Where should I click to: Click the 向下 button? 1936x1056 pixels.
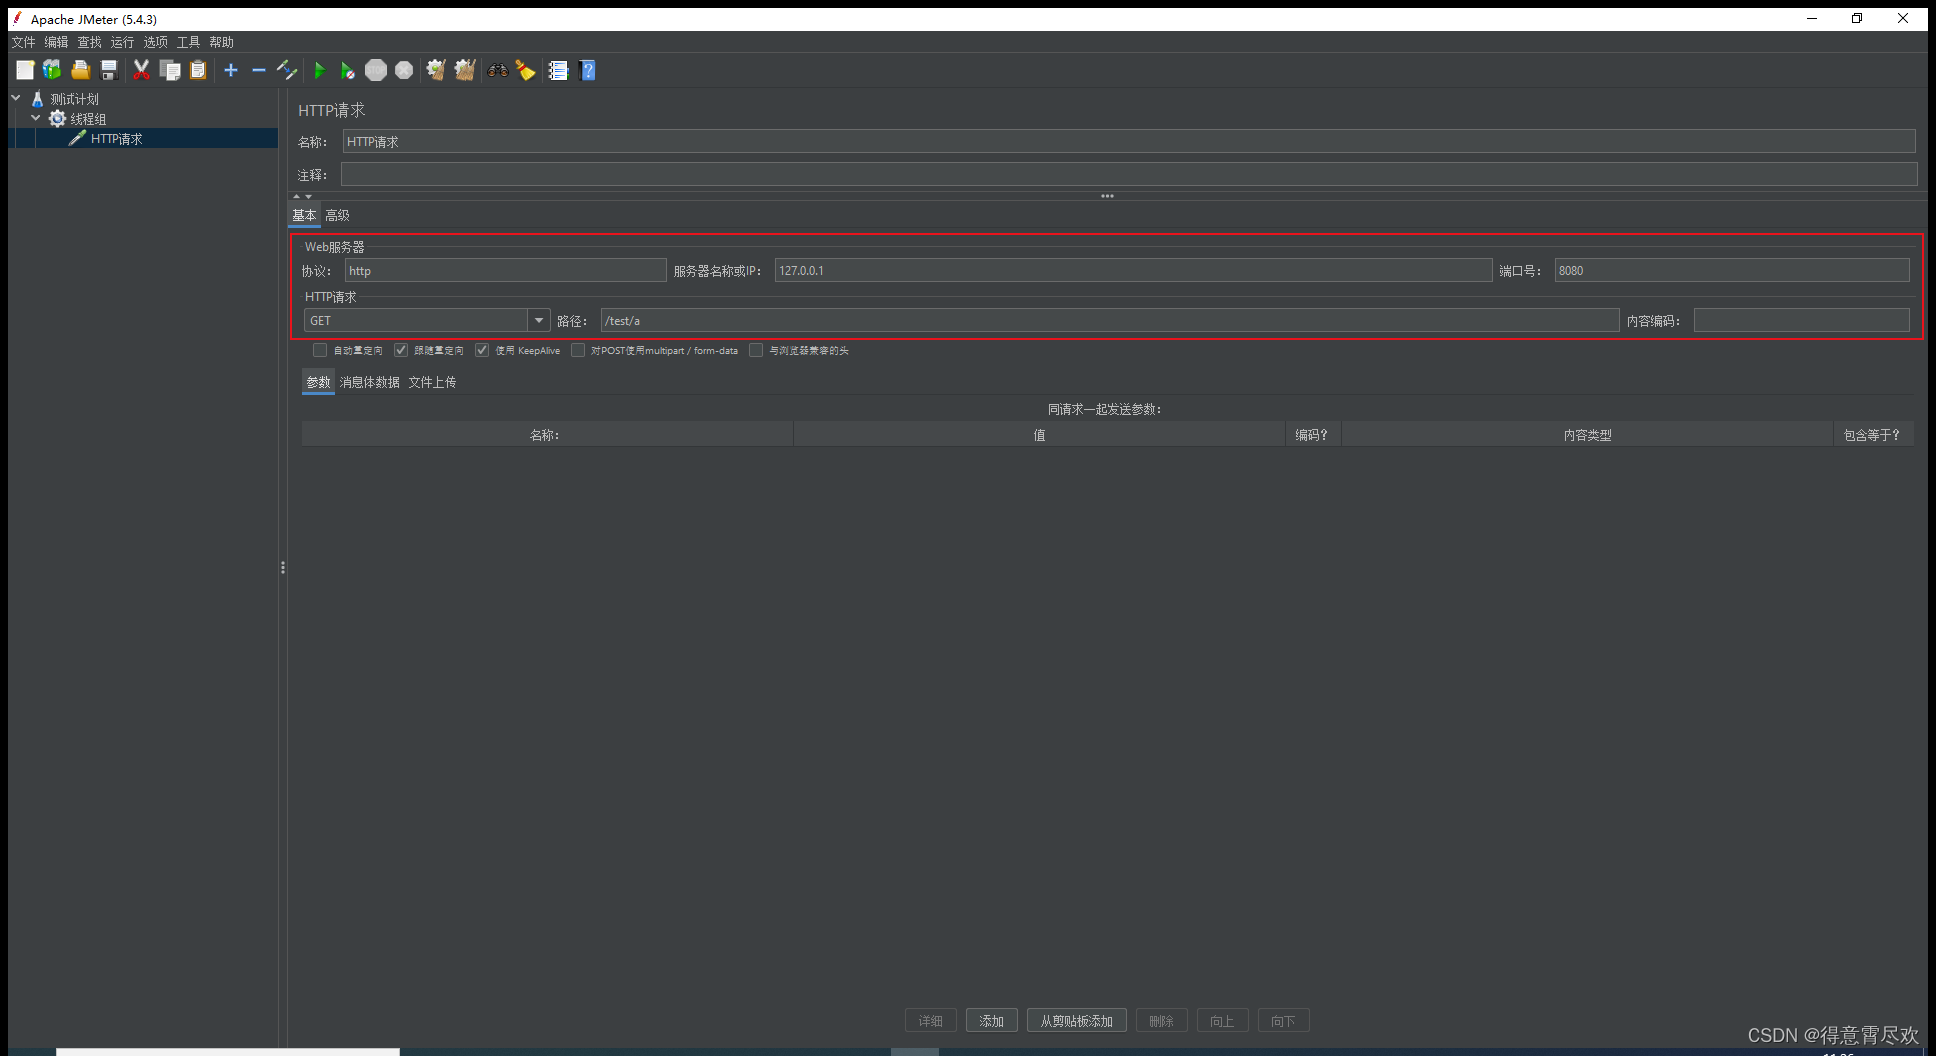1283,1021
